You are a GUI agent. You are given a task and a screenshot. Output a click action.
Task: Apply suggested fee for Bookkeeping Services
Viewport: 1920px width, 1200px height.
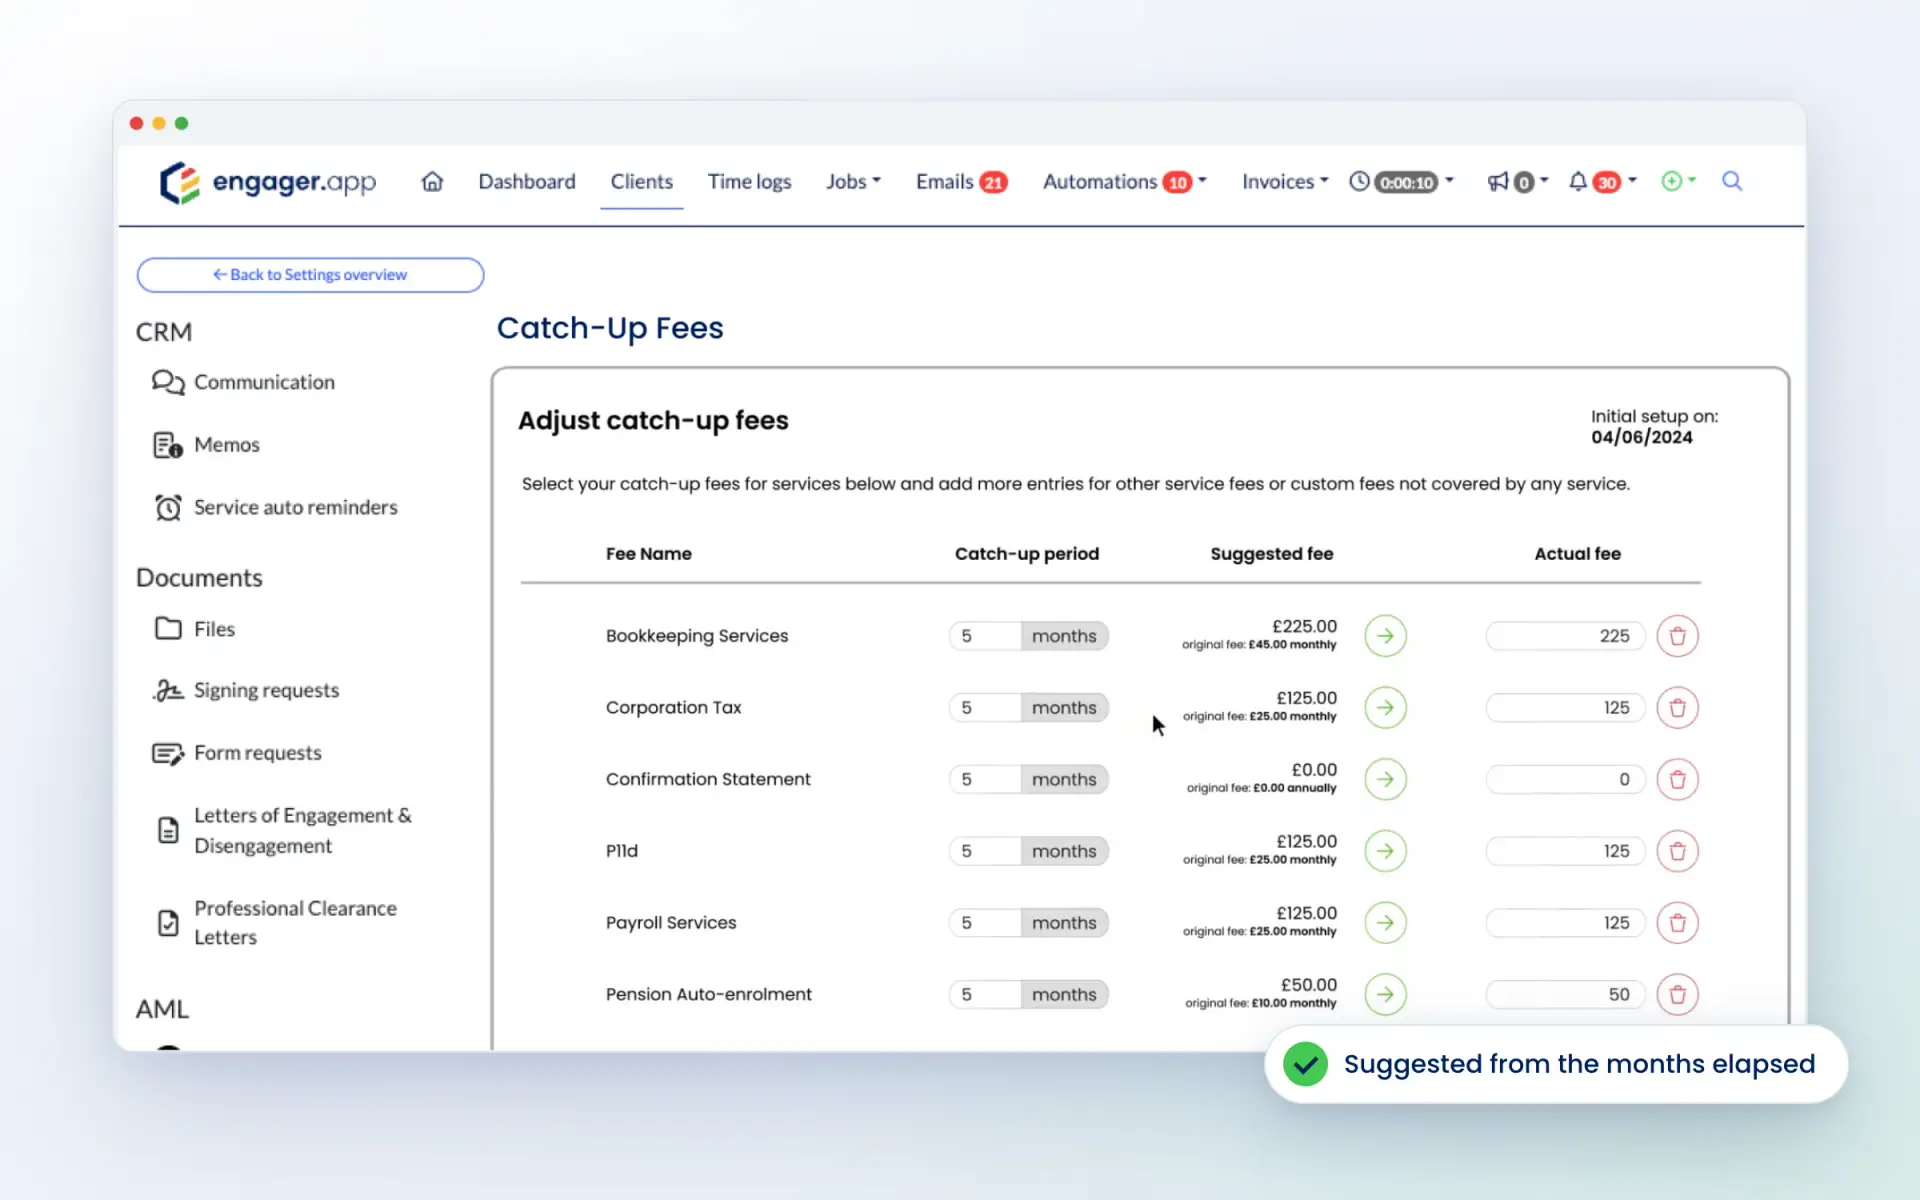pos(1385,636)
